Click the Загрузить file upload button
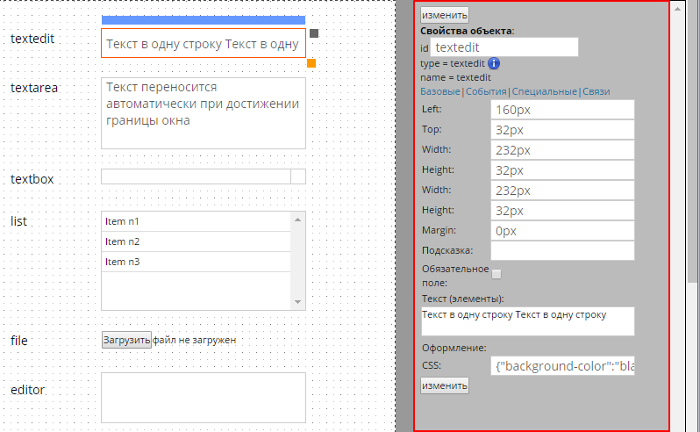This screenshot has height=432, width=700. coord(127,340)
